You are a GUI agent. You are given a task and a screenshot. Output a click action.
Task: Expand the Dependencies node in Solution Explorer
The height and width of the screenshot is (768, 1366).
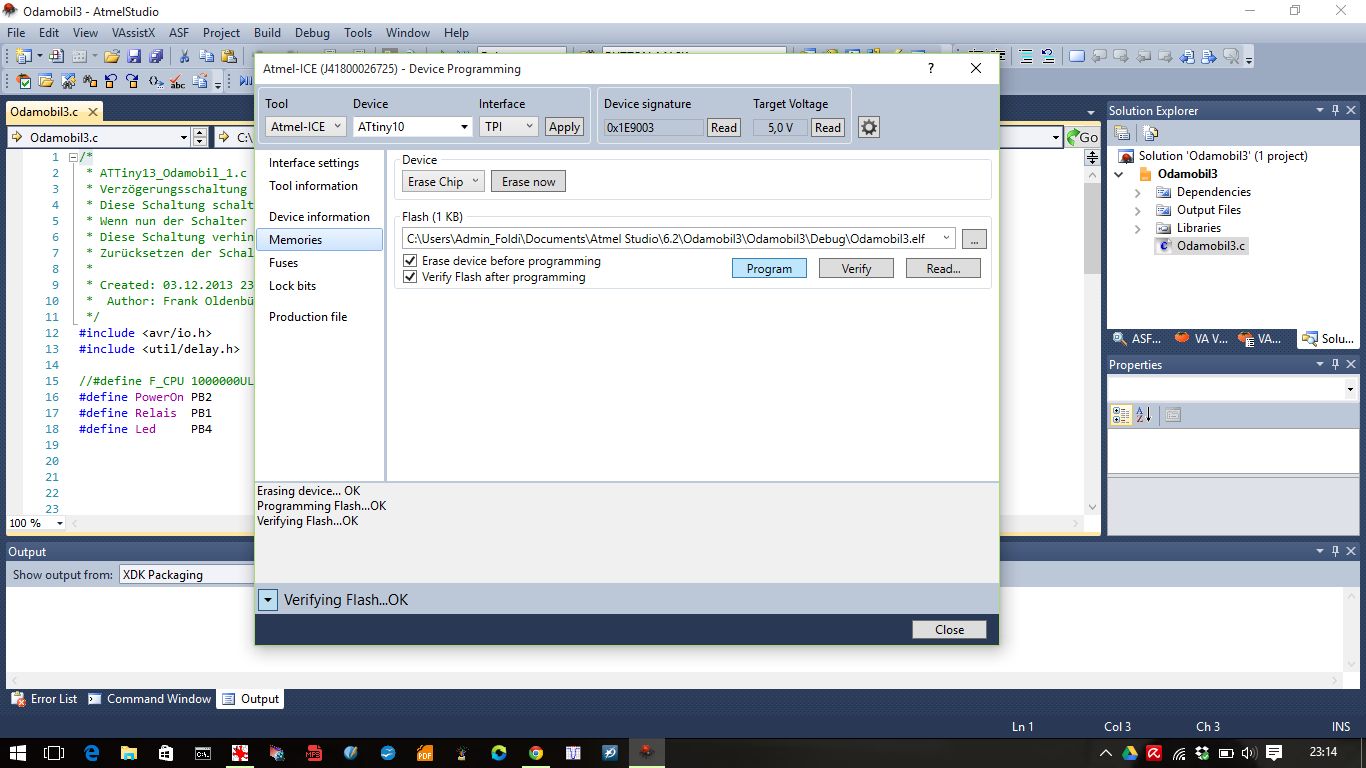point(1138,192)
